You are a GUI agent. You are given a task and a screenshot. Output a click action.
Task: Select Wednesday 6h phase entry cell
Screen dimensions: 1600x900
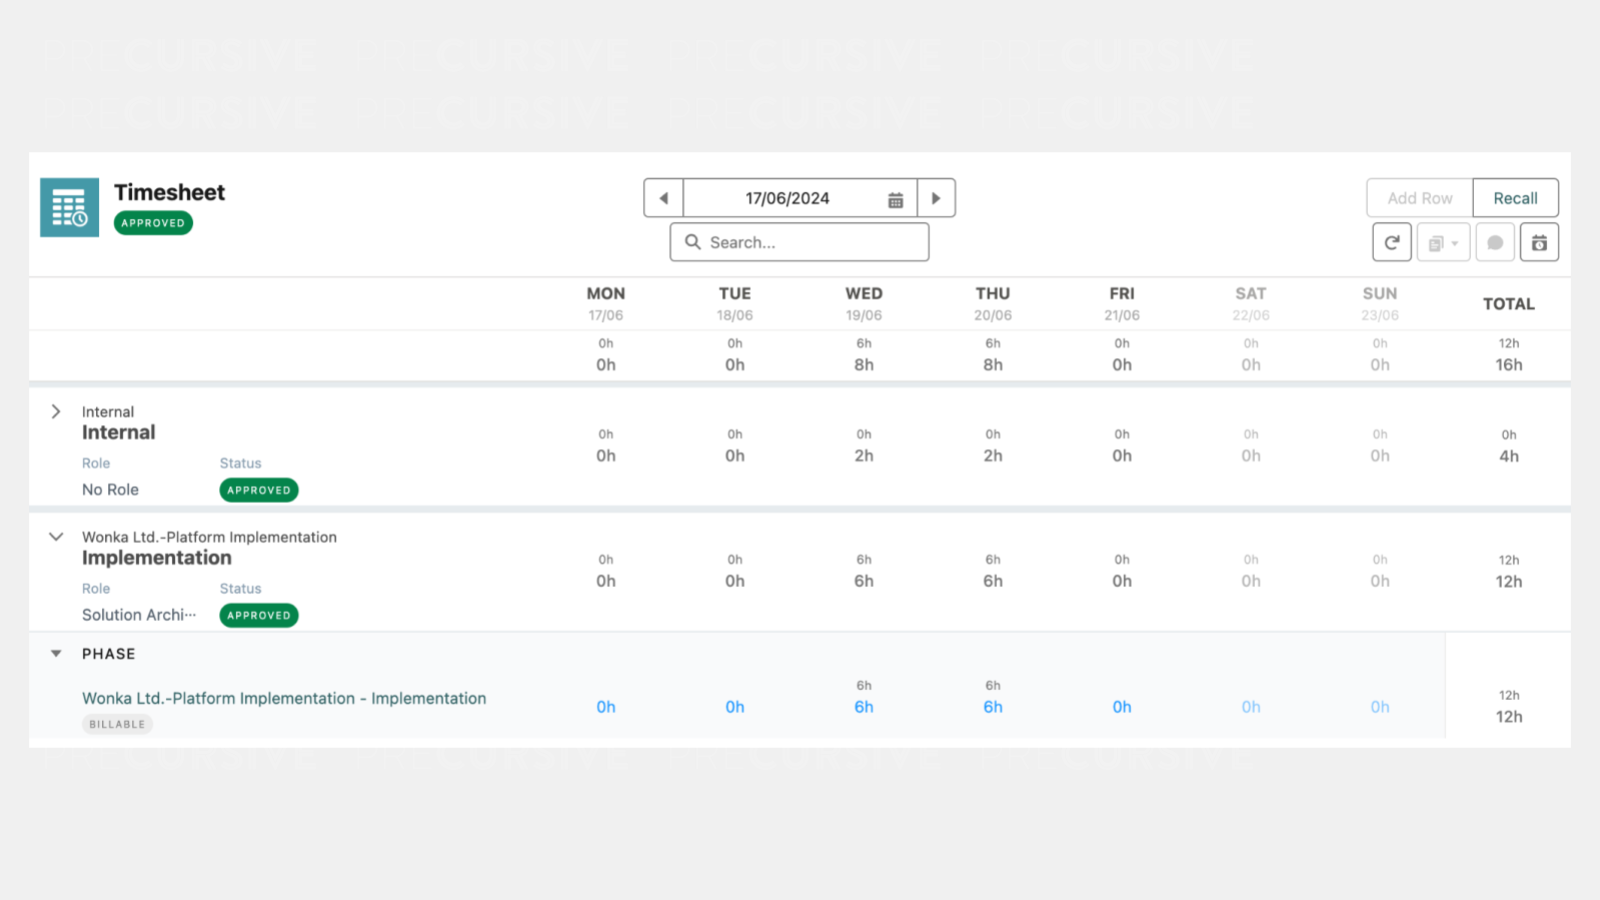tap(864, 707)
